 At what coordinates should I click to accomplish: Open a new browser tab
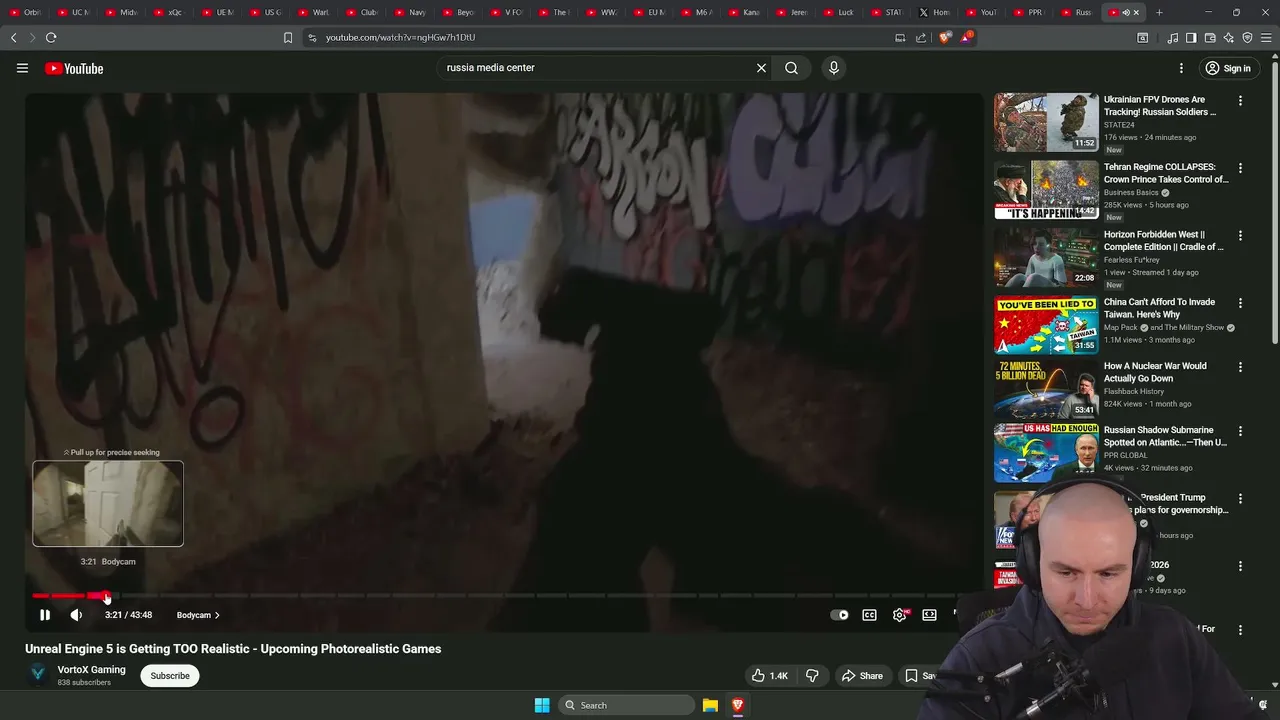pos(1159,13)
